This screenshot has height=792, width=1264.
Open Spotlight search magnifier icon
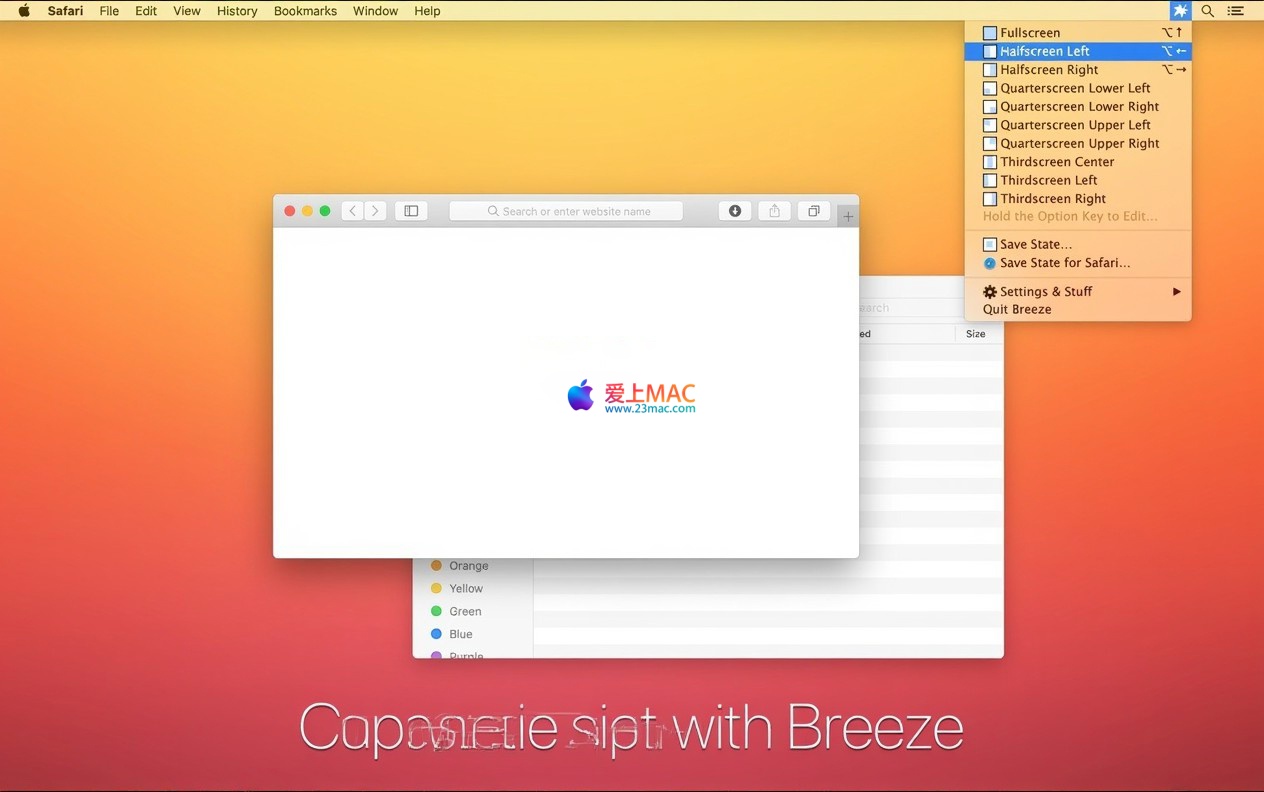point(1208,11)
